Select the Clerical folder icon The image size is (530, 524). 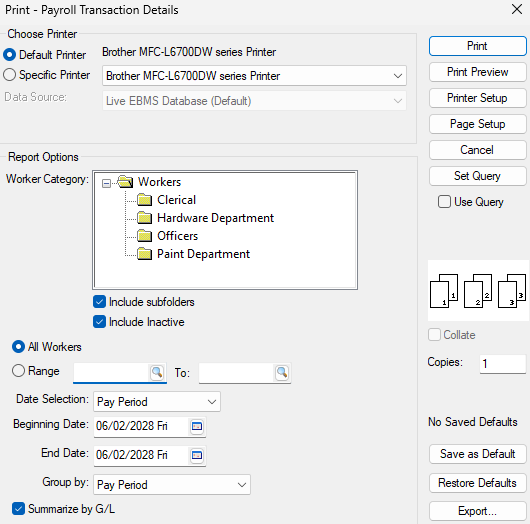point(145,200)
